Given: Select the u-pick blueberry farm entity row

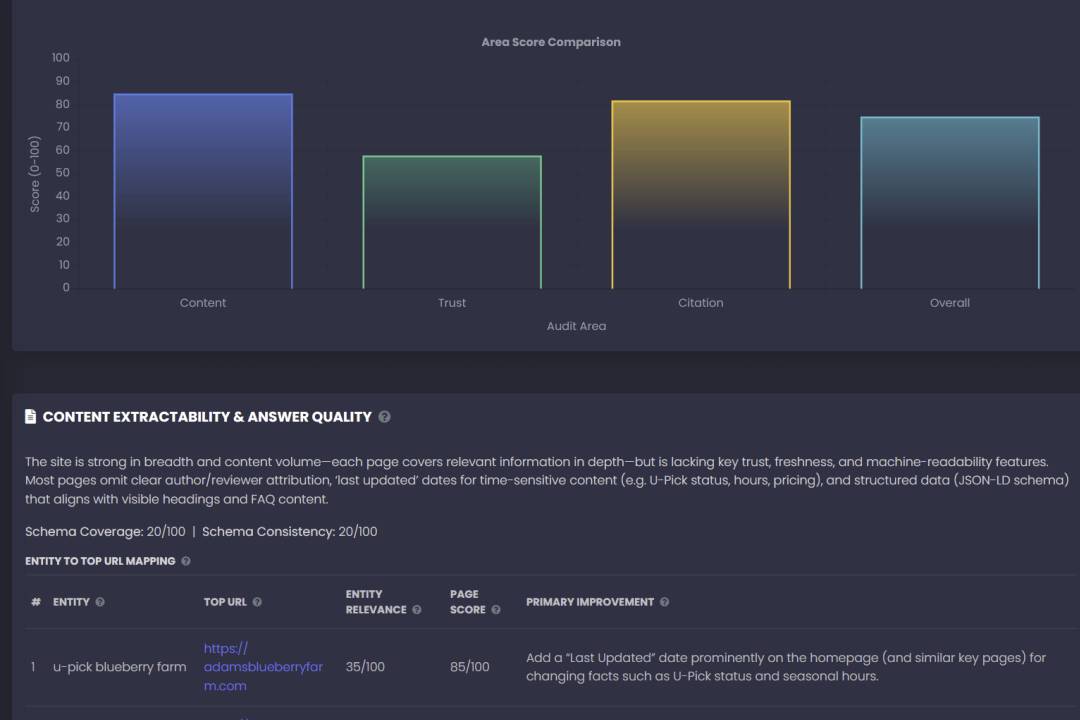Looking at the screenshot, I should point(119,667).
